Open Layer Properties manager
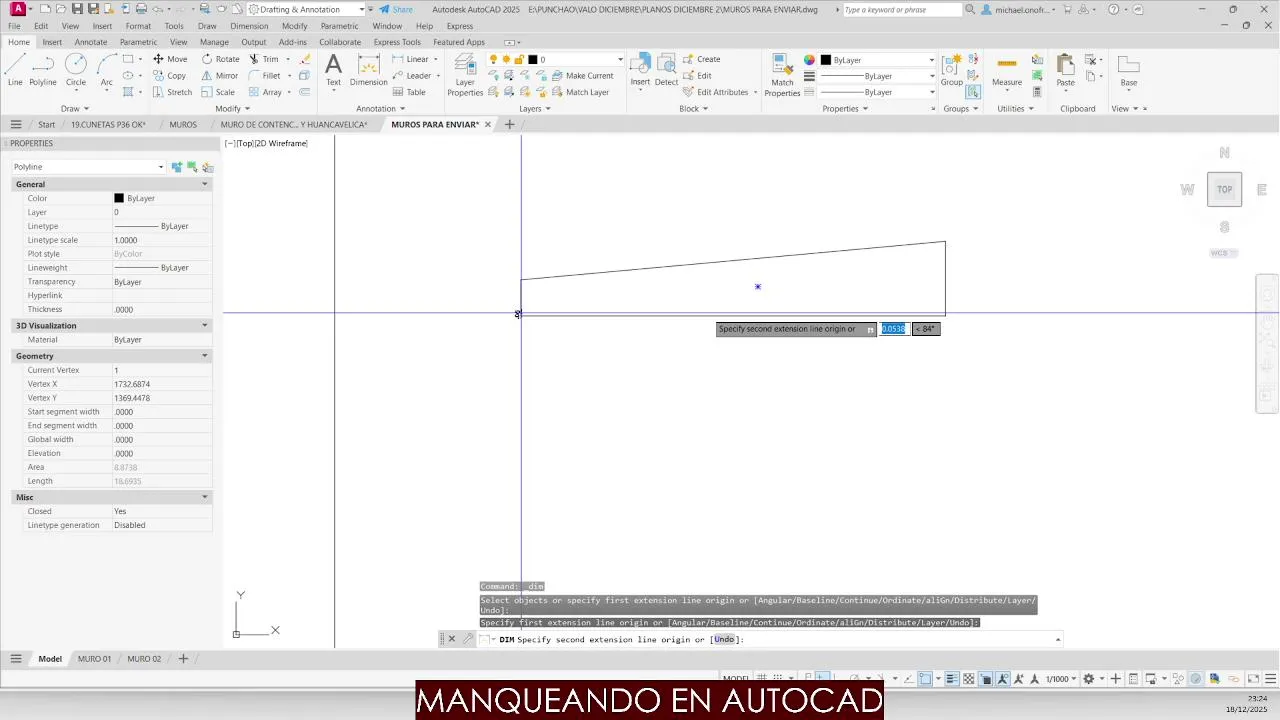1280x720 pixels. (465, 75)
